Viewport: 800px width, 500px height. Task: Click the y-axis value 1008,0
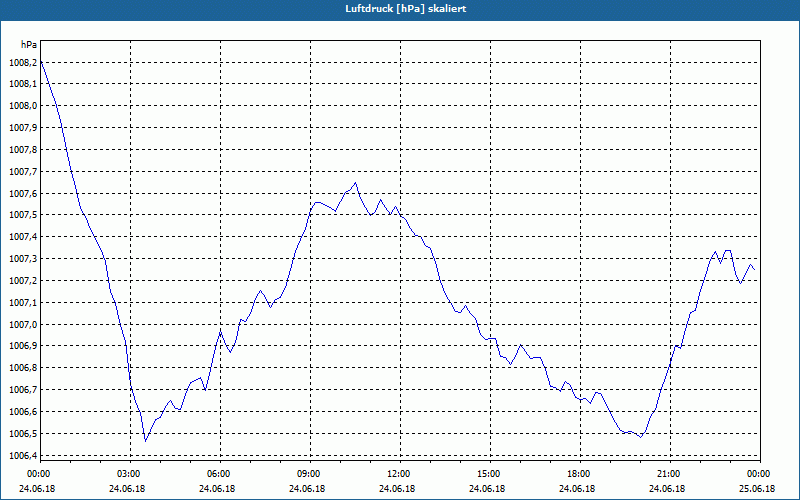click(23, 106)
